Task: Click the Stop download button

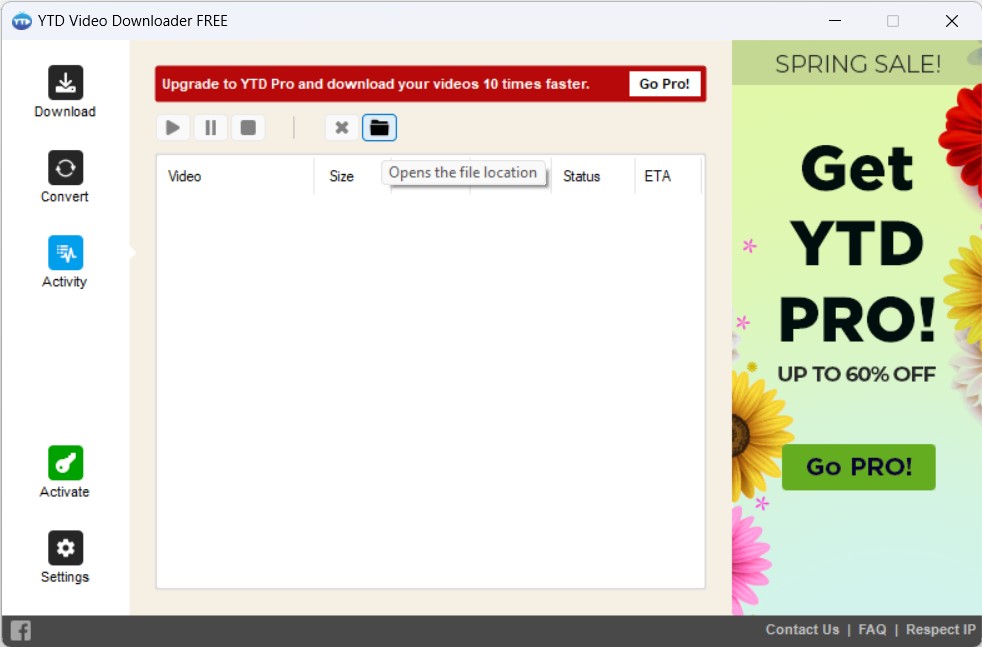Action: [248, 128]
